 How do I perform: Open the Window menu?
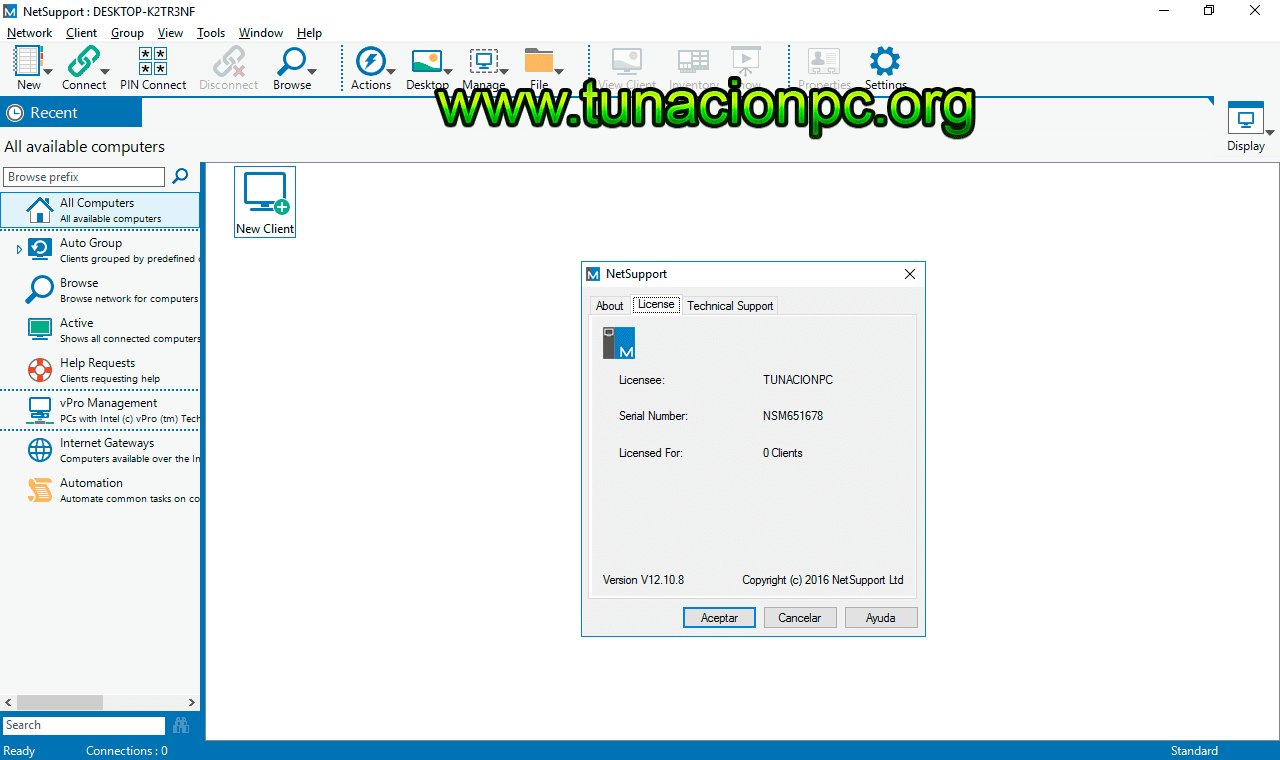coord(260,33)
